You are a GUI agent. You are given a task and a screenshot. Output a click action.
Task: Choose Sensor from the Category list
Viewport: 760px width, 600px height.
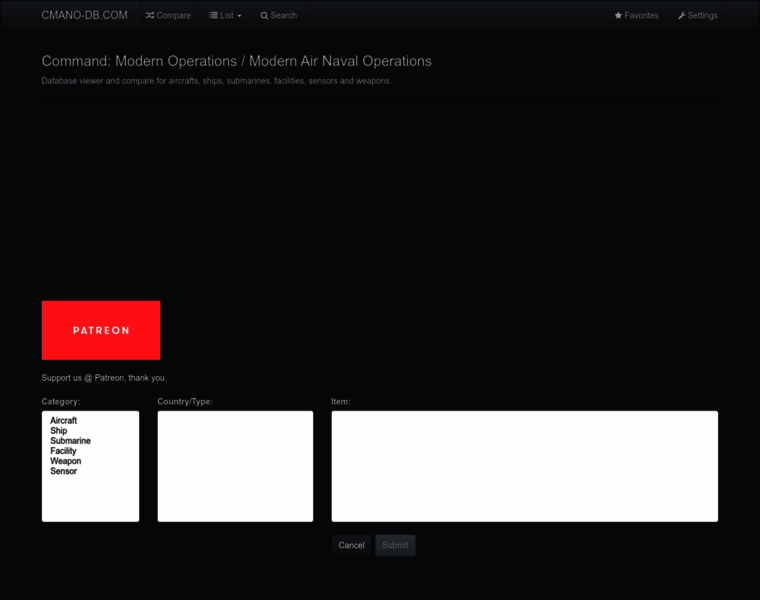pyautogui.click(x=64, y=471)
